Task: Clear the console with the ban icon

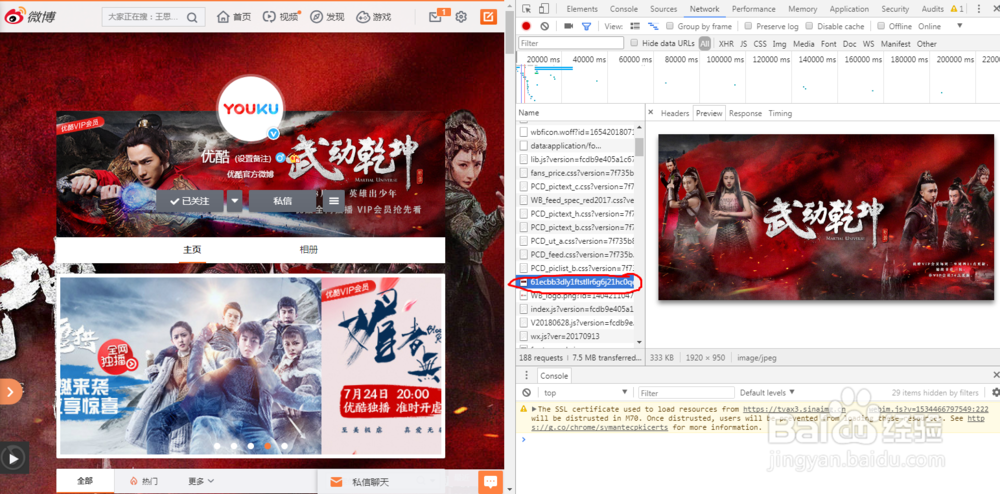Action: point(526,393)
